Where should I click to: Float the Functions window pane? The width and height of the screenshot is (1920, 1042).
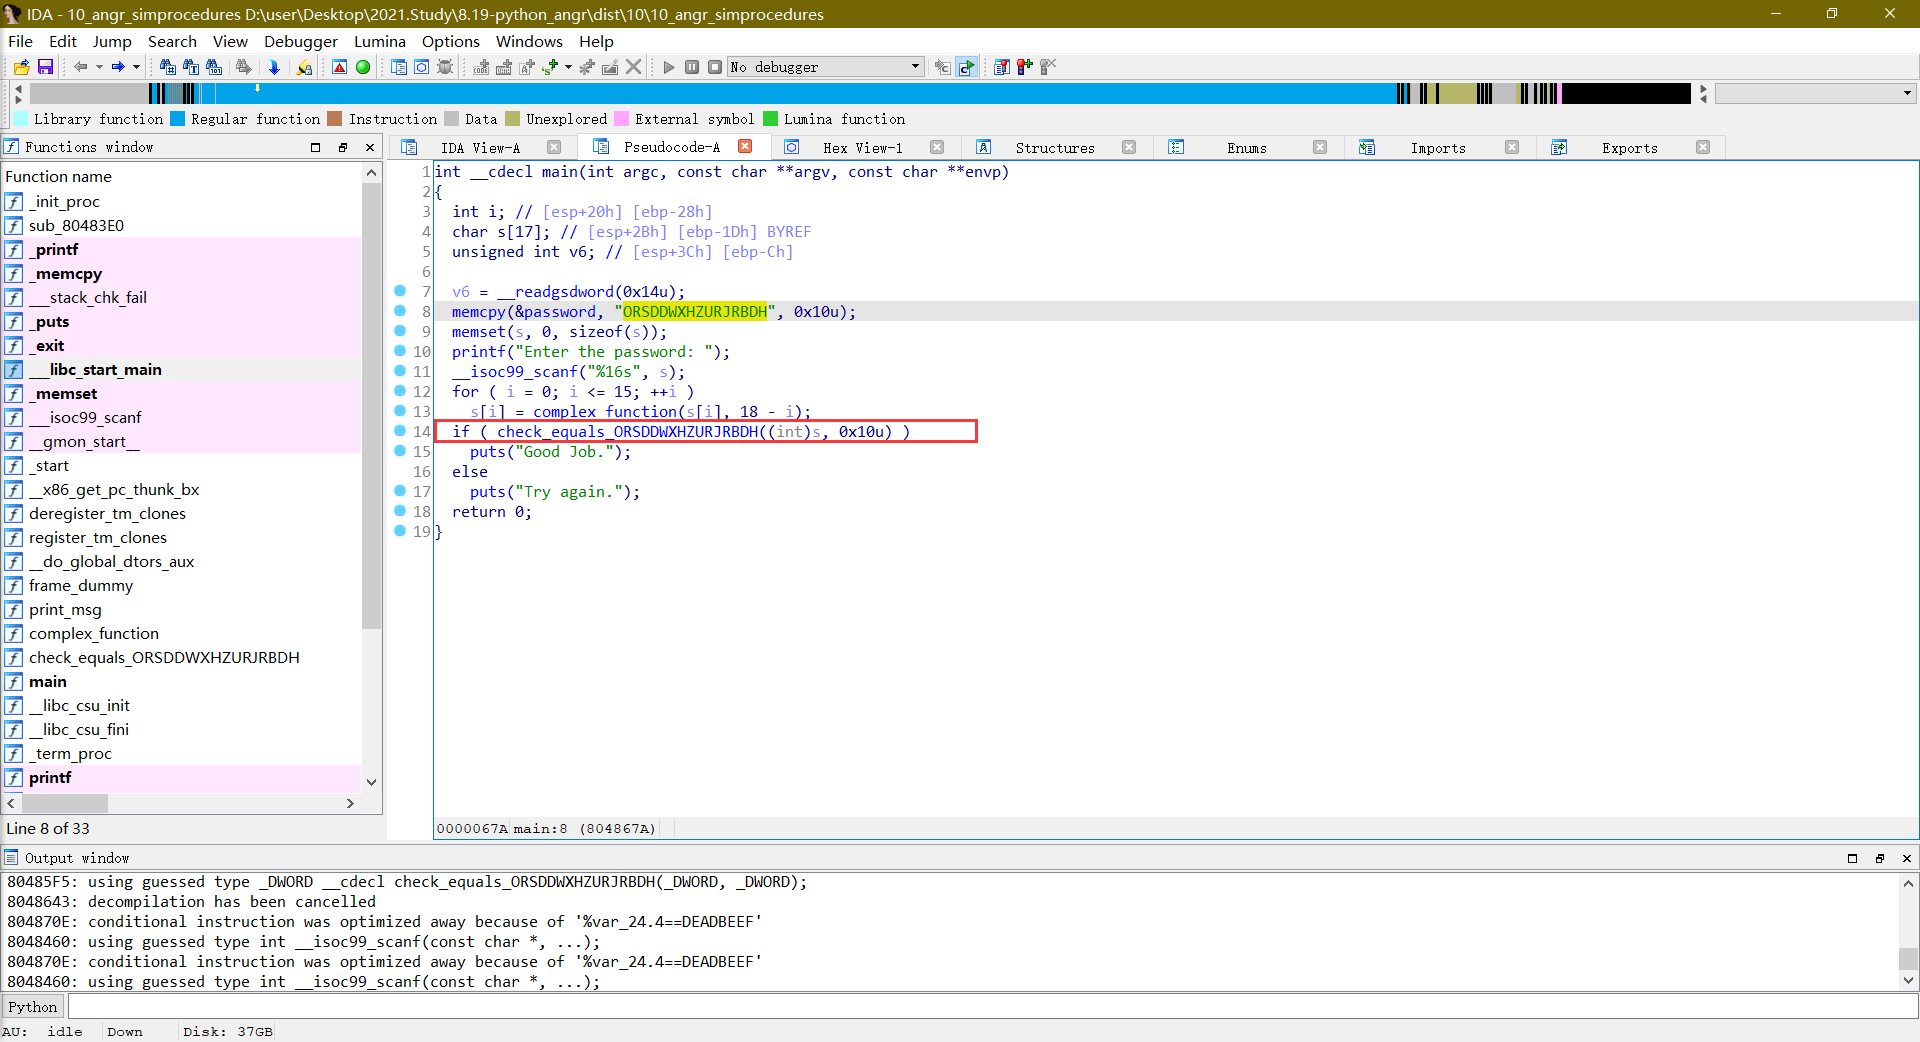point(343,147)
